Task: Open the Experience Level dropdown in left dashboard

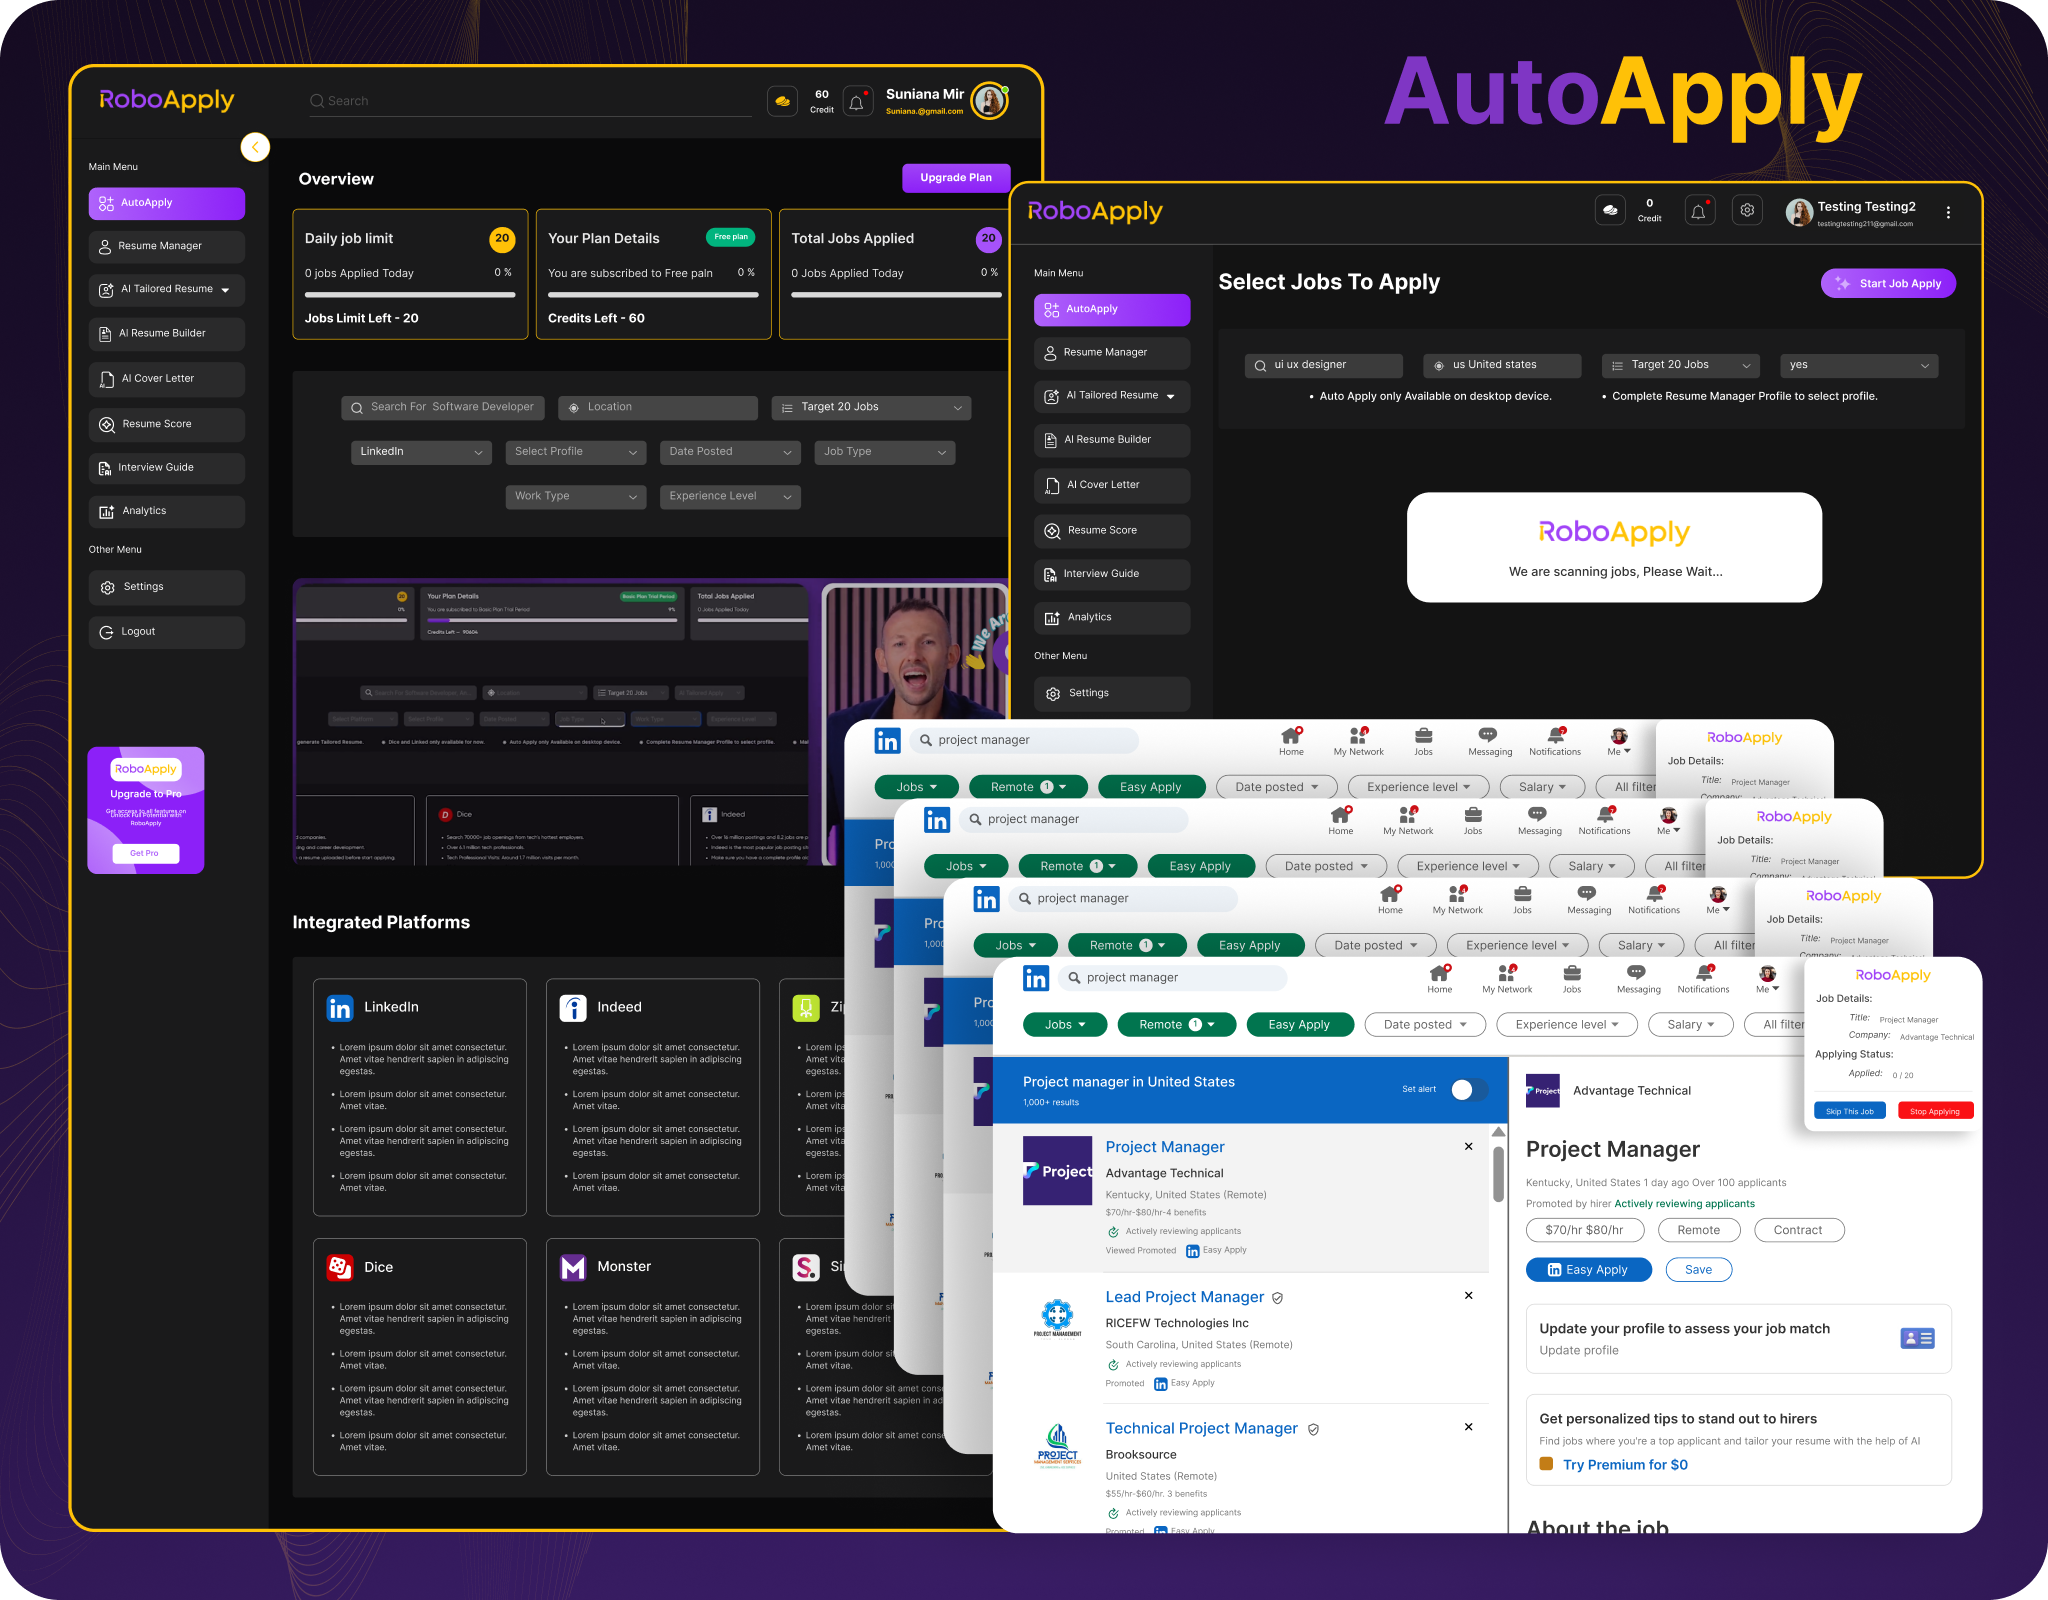Action: pyautogui.click(x=729, y=496)
